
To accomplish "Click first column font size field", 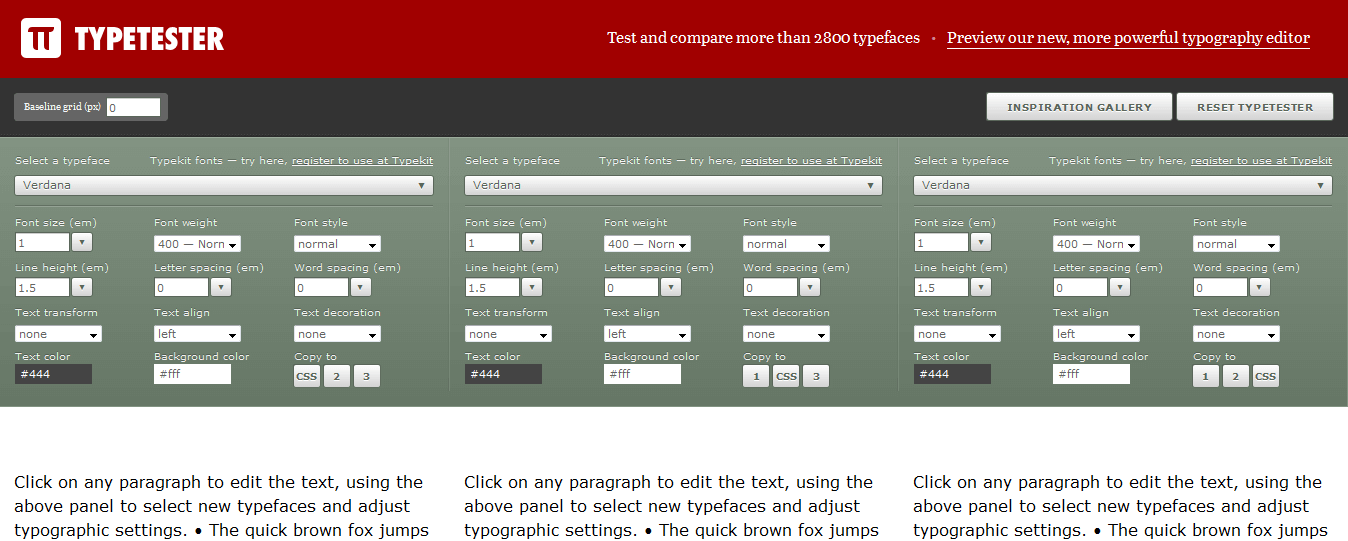I will (42, 242).
